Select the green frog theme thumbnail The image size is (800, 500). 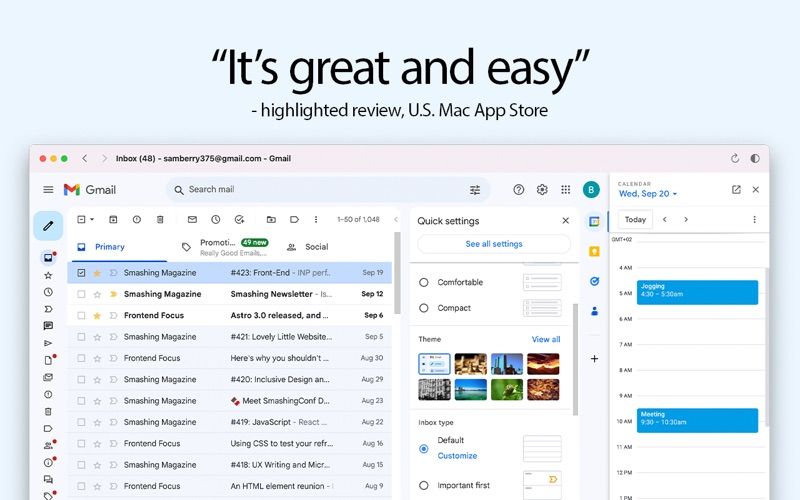point(507,389)
